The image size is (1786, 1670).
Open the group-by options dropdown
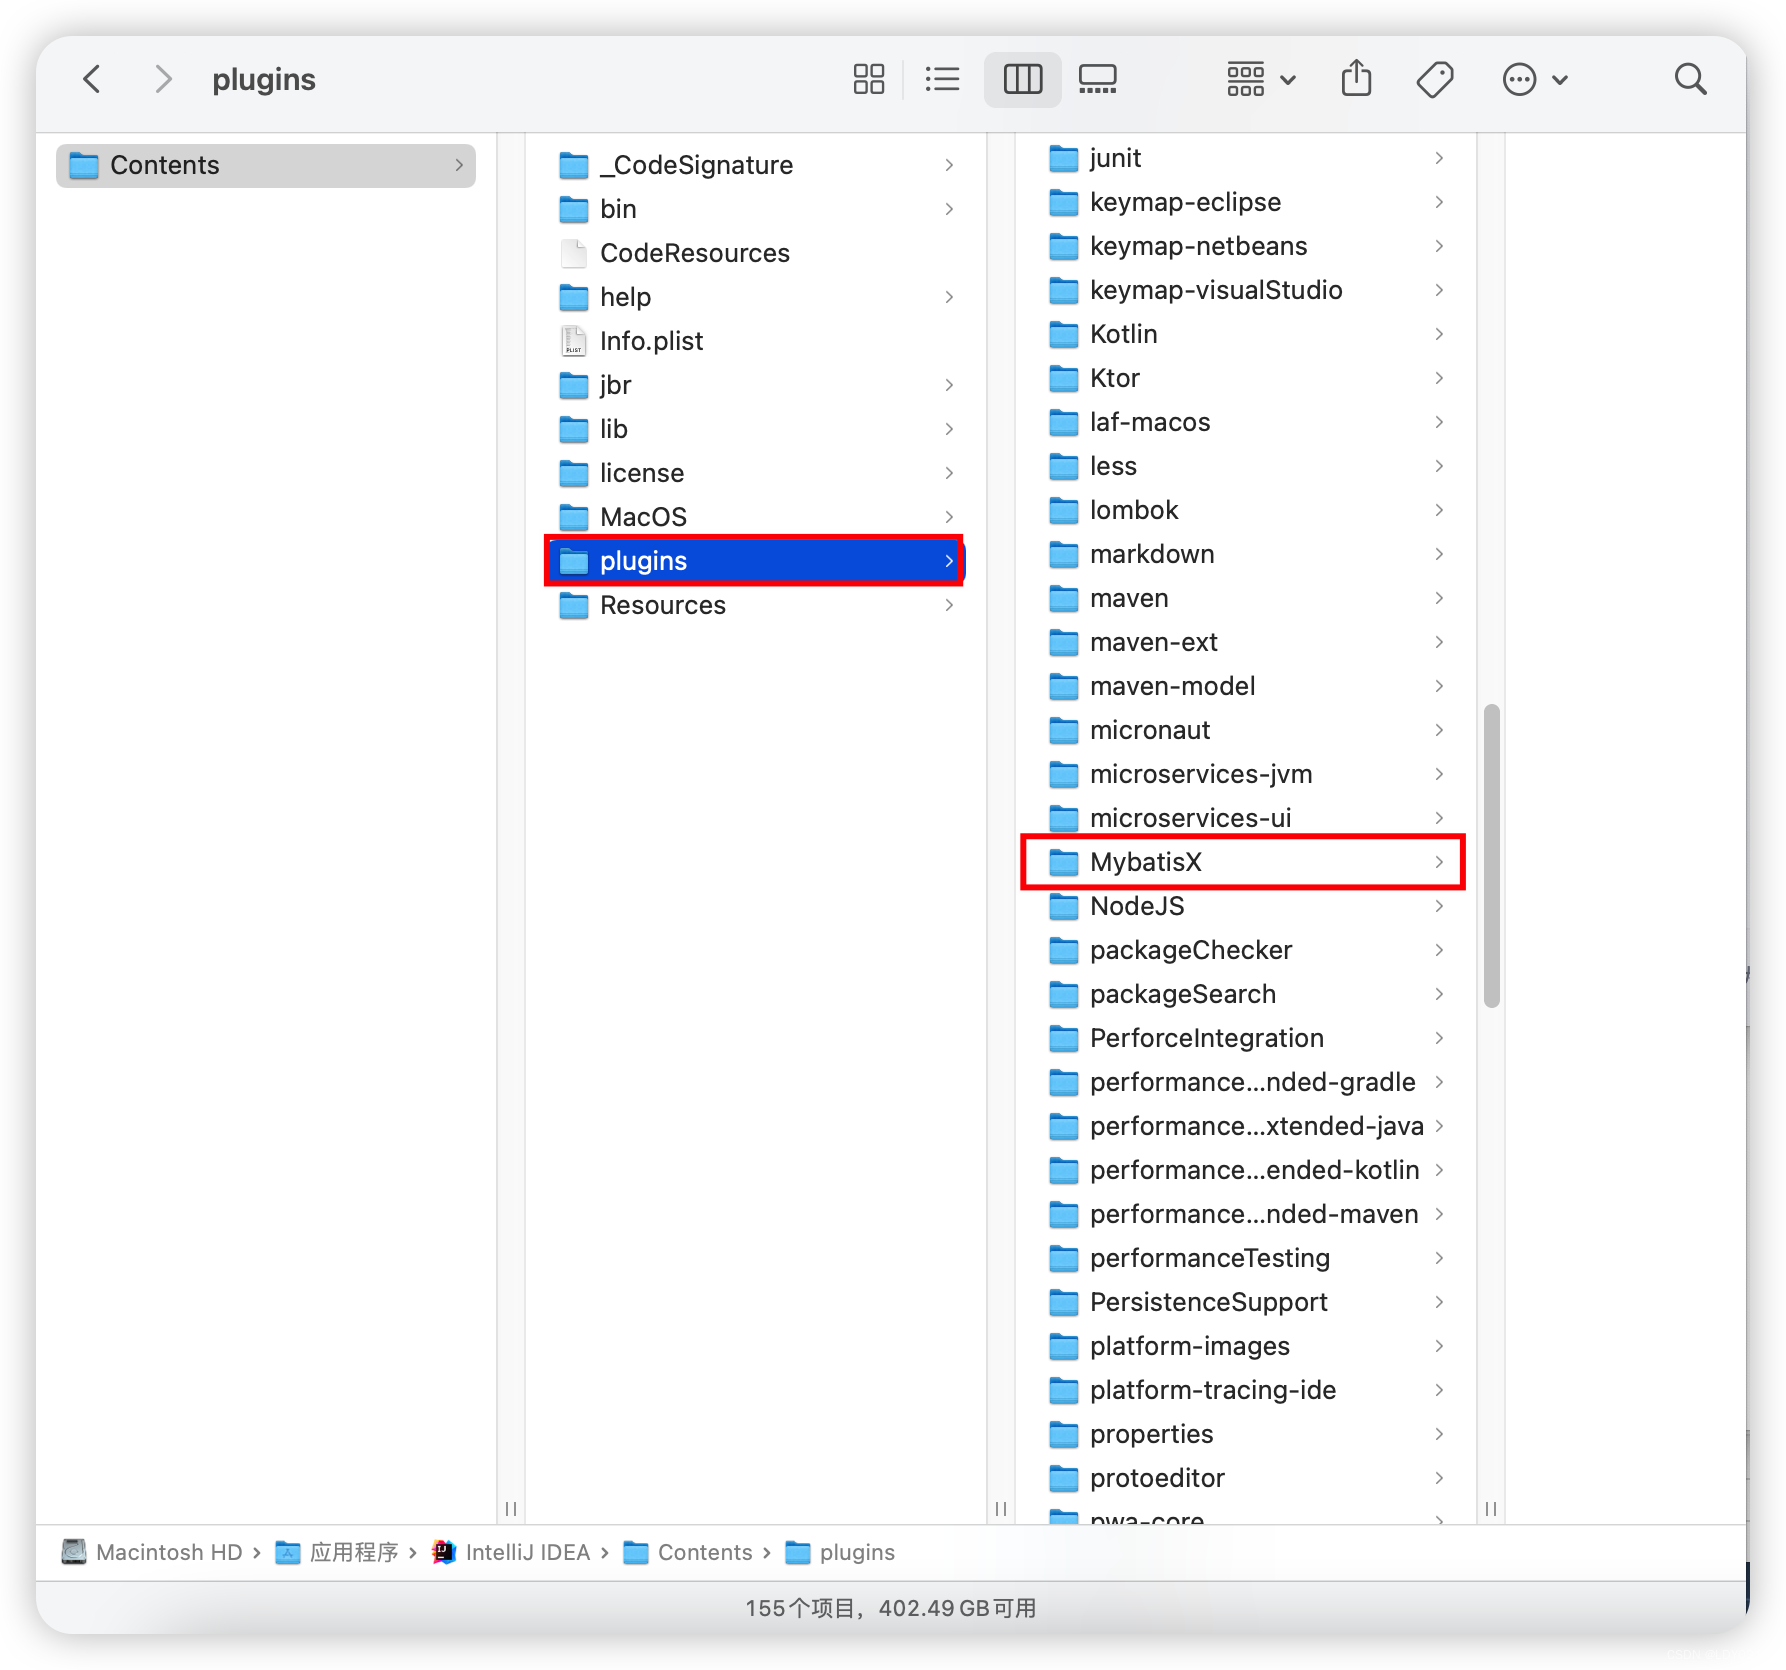point(1260,79)
